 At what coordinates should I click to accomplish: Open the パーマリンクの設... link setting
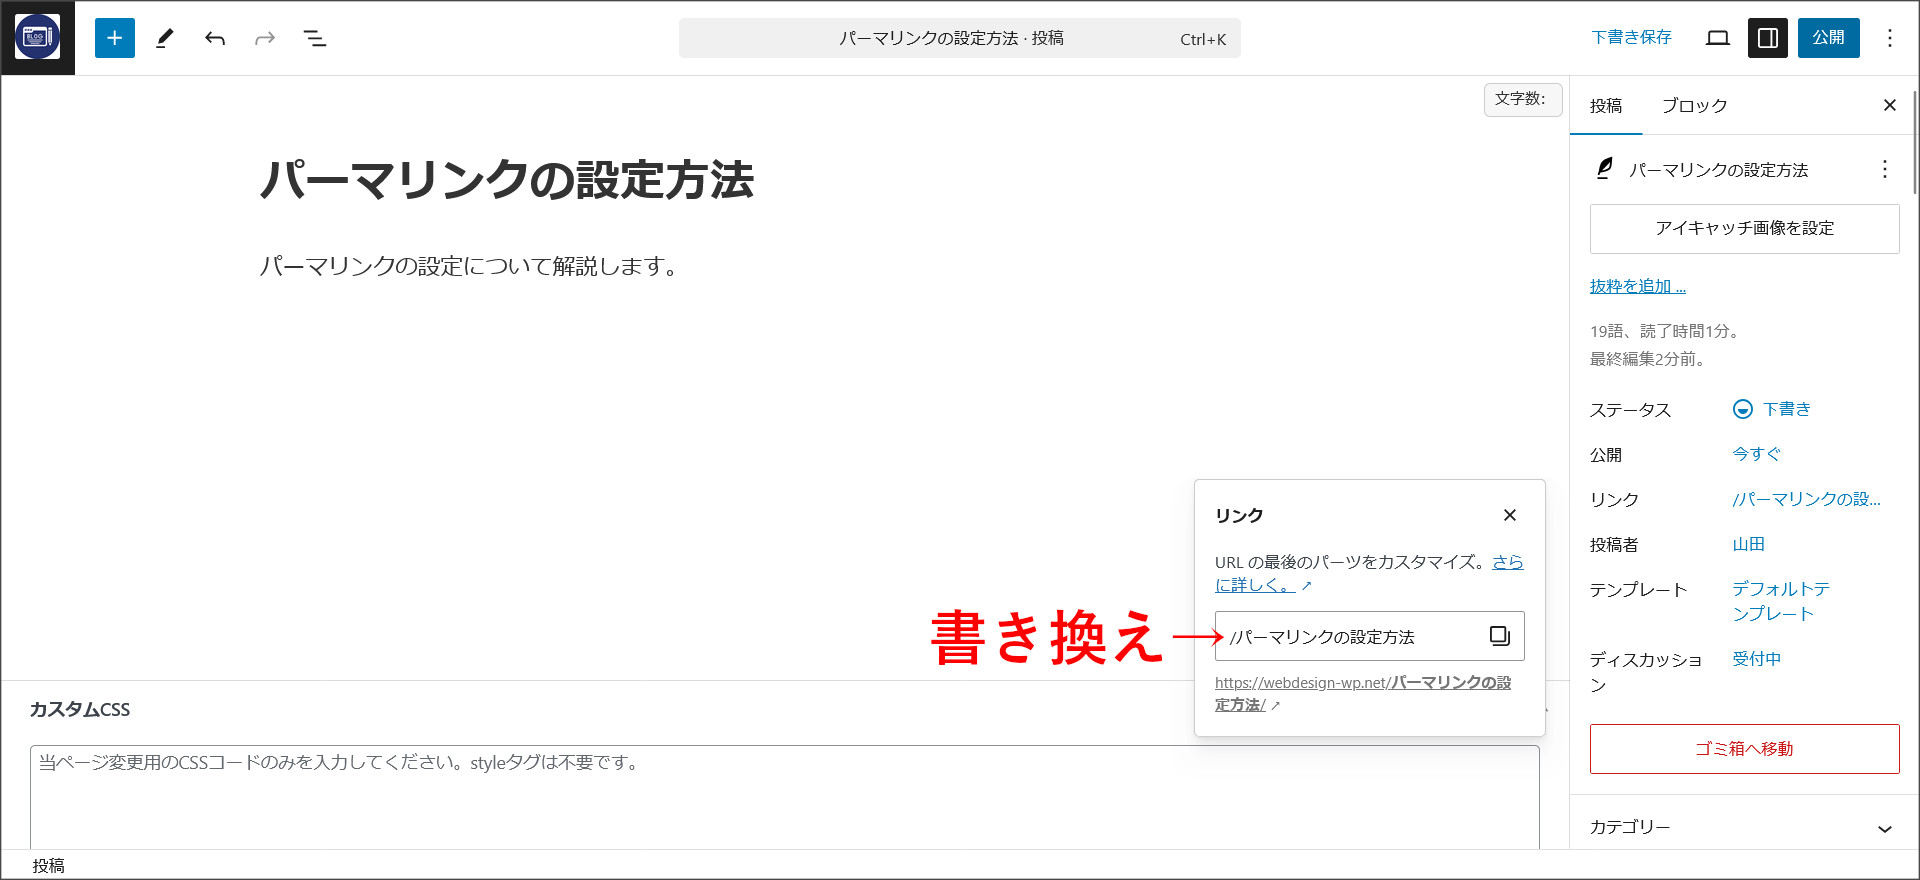click(1806, 499)
